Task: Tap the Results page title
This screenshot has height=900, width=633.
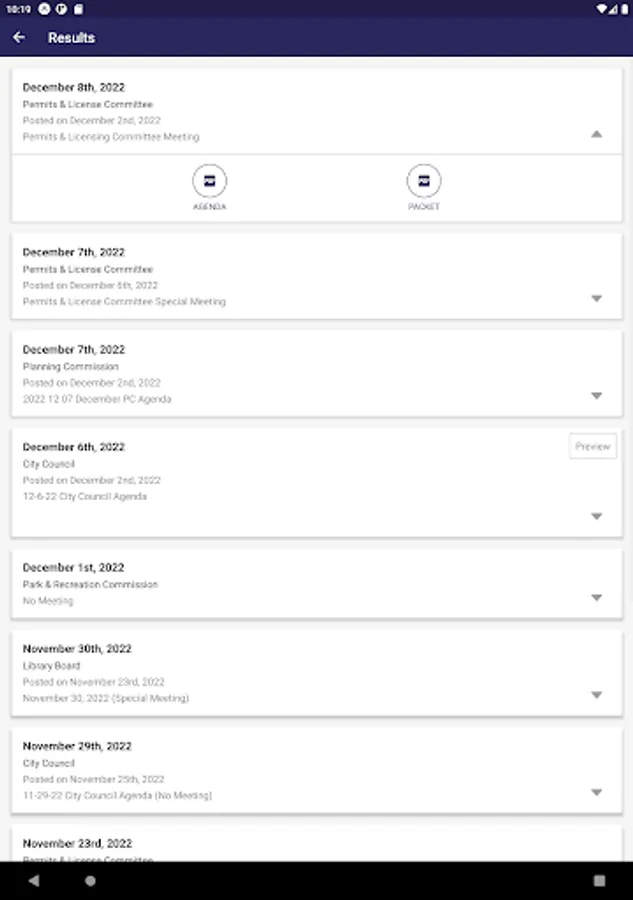Action: [72, 38]
